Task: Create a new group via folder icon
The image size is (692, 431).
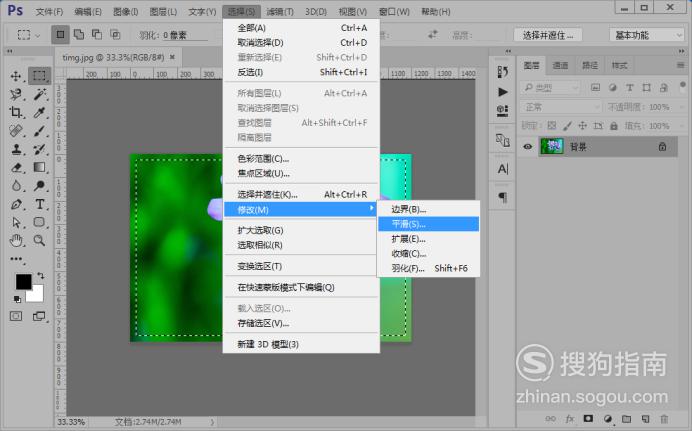Action: coord(625,419)
